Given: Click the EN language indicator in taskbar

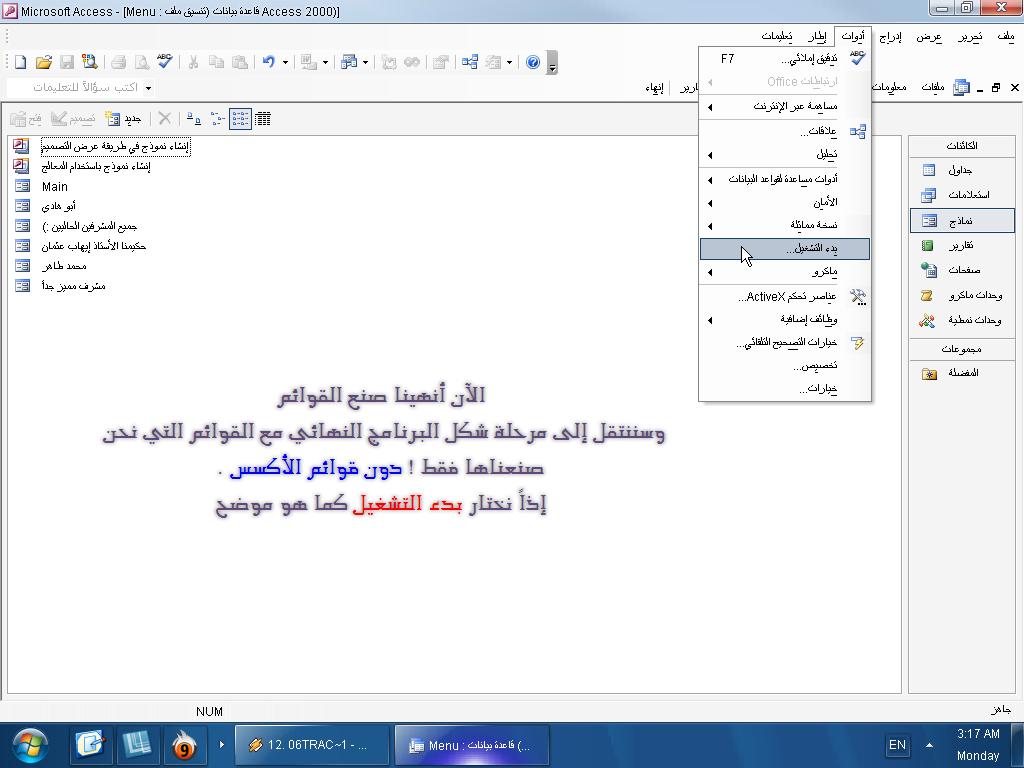Looking at the screenshot, I should coord(897,745).
